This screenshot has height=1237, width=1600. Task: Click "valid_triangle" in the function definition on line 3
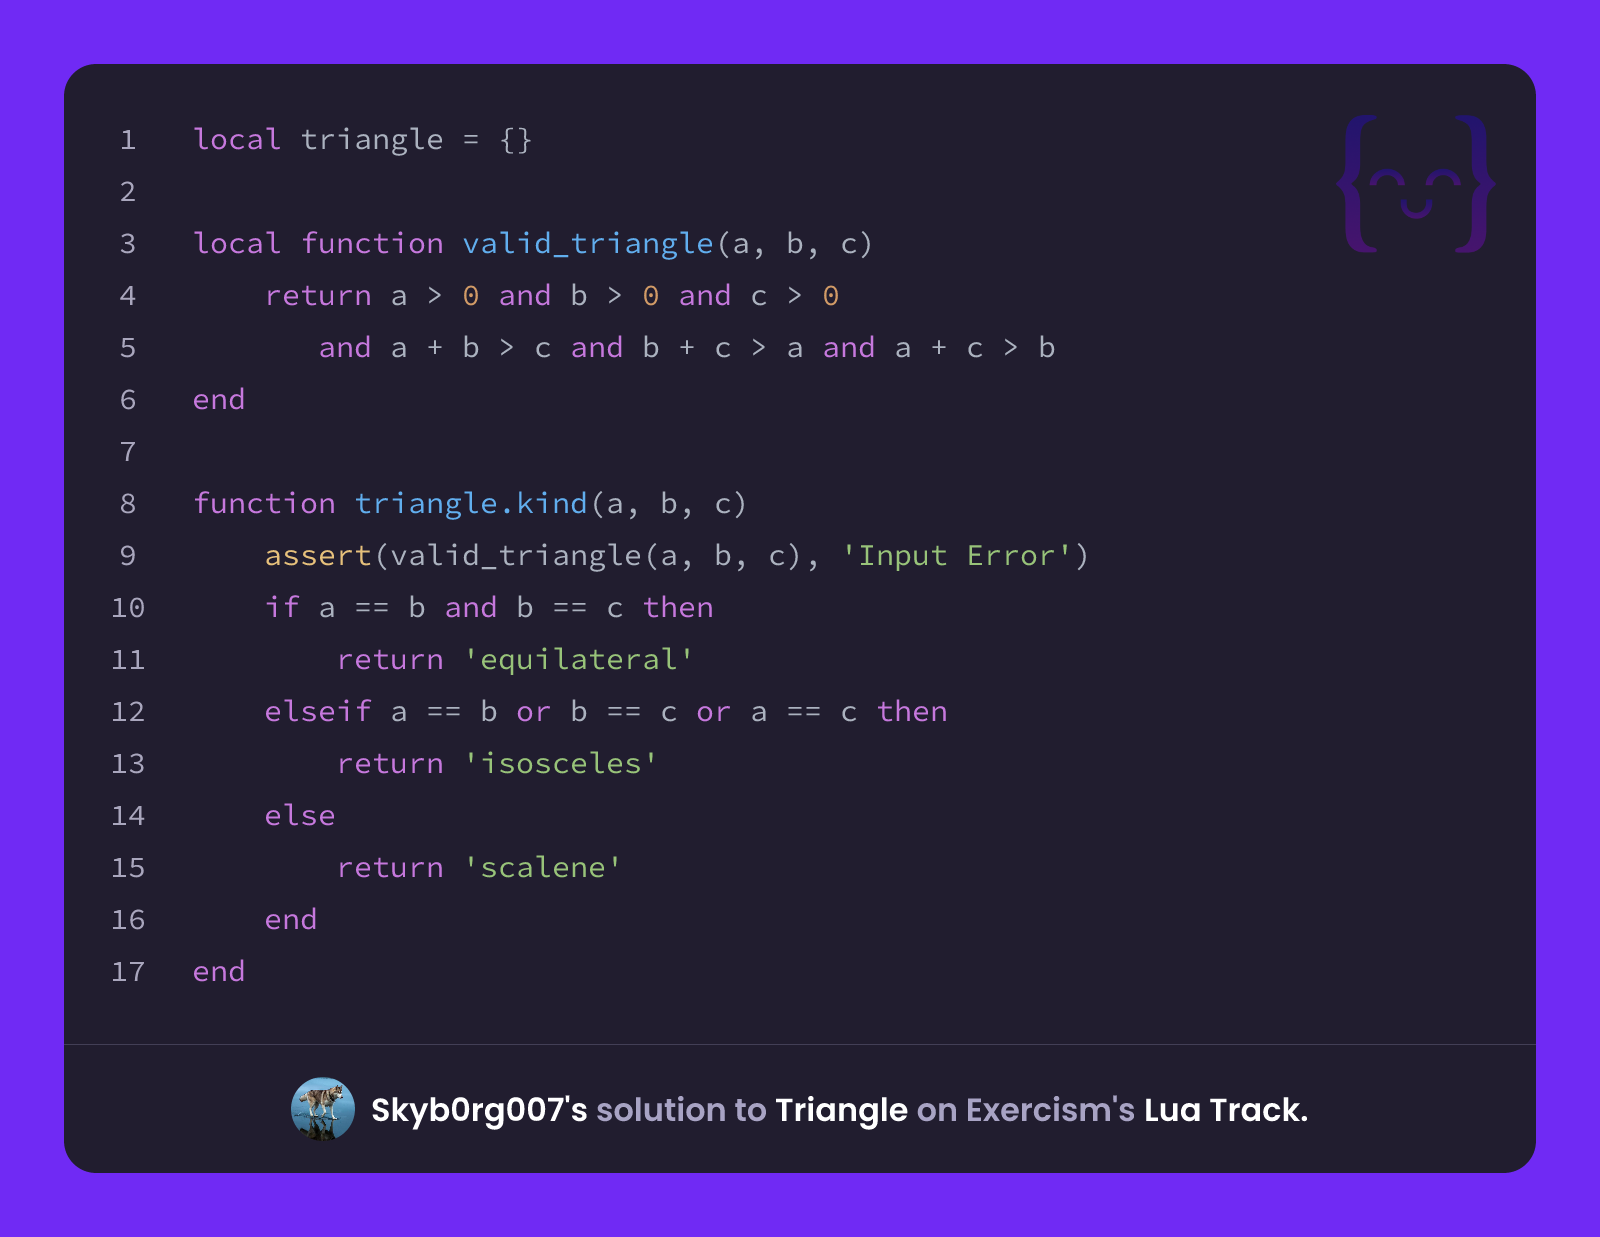[588, 244]
